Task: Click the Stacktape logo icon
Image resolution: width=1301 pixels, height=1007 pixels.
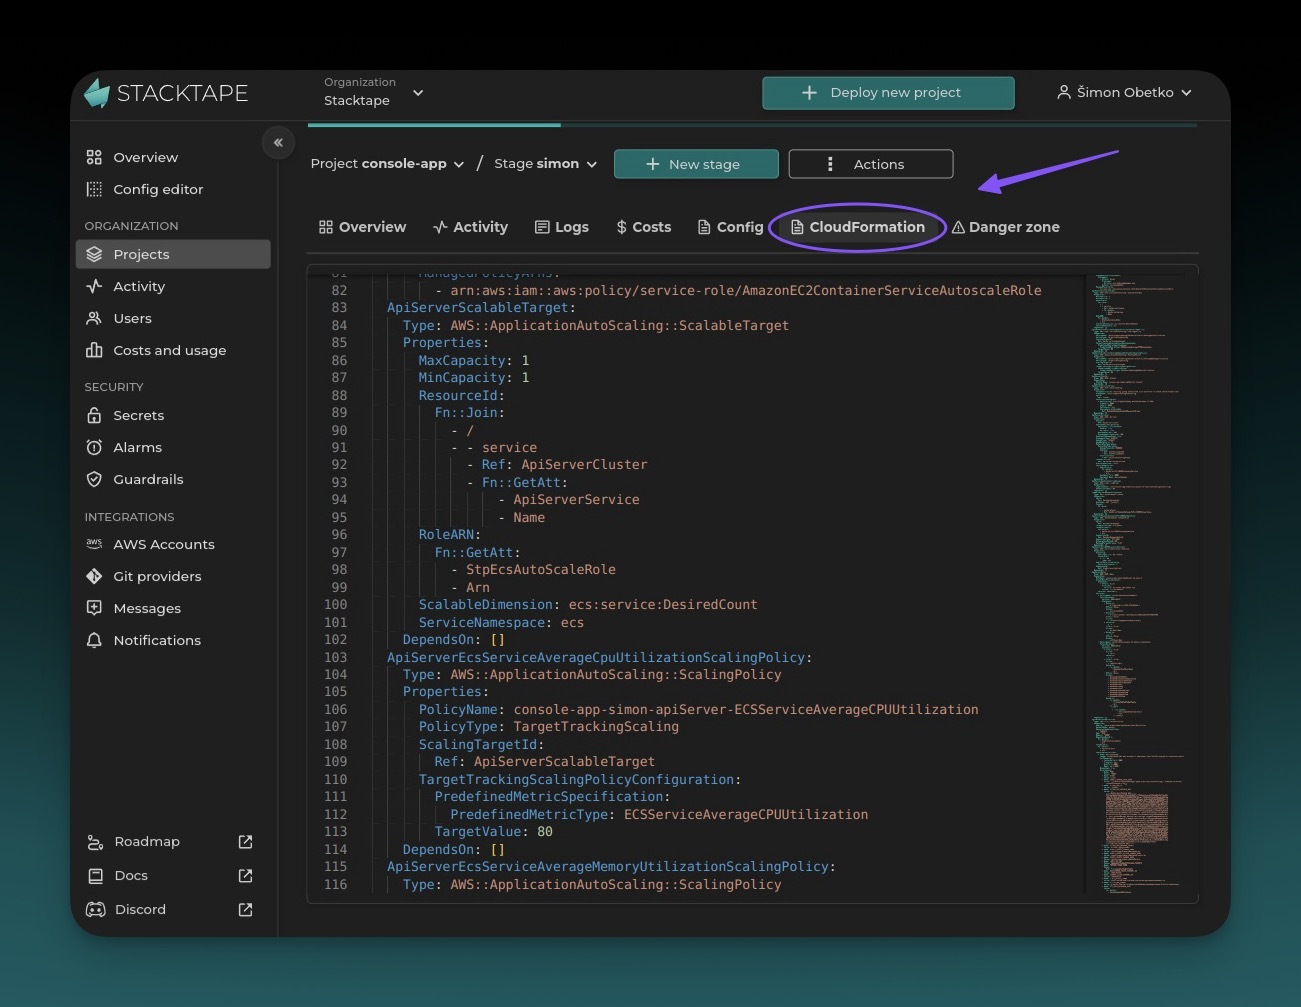Action: click(97, 93)
